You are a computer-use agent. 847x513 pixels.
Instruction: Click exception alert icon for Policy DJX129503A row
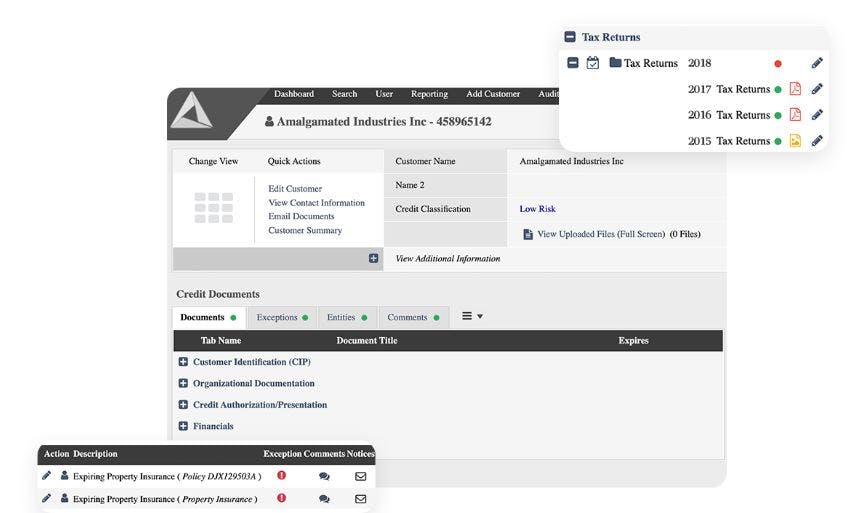point(281,476)
